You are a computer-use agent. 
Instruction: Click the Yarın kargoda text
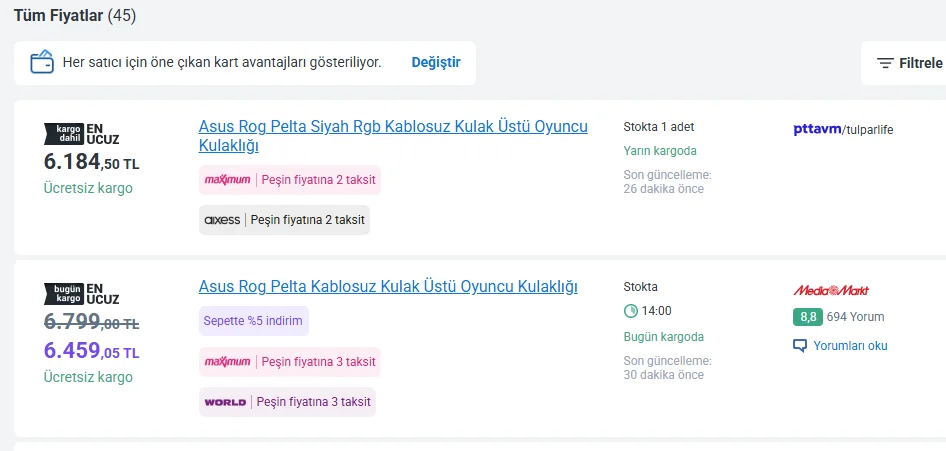coord(660,151)
